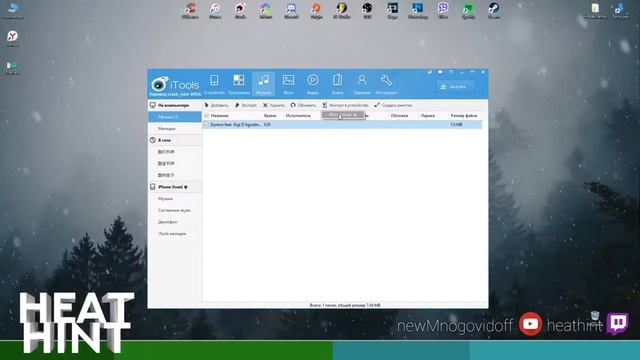Sort by the Время column header
Viewport: 640px width, 360px height.
270,116
